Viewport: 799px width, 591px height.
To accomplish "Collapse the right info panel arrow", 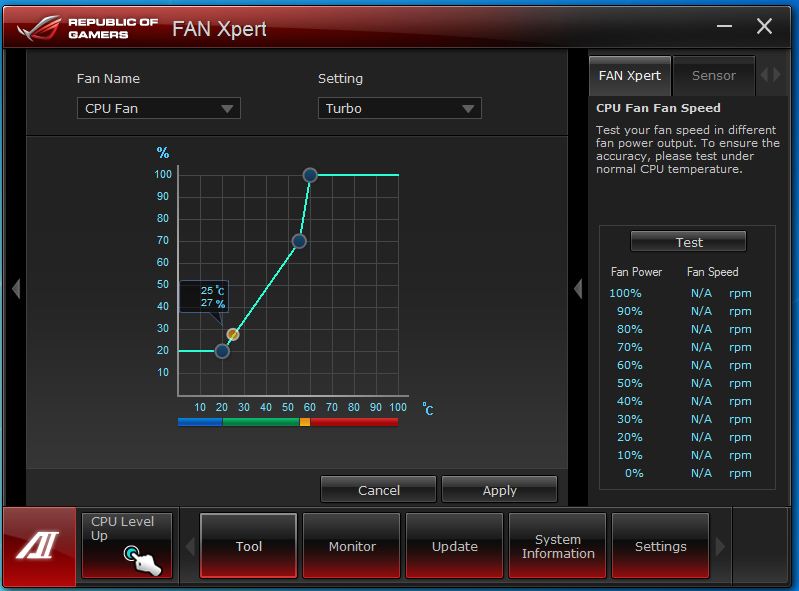I will click(578, 289).
